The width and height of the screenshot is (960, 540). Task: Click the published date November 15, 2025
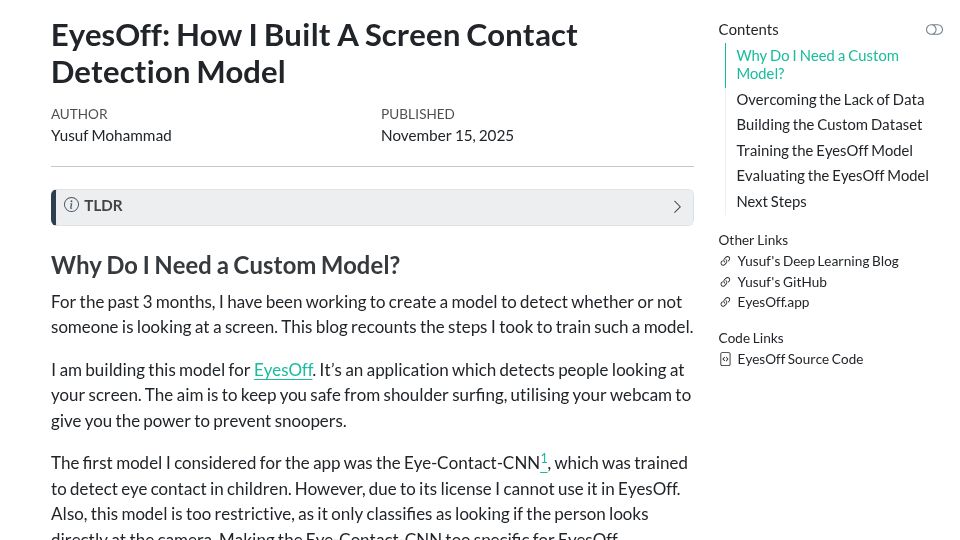pos(447,136)
